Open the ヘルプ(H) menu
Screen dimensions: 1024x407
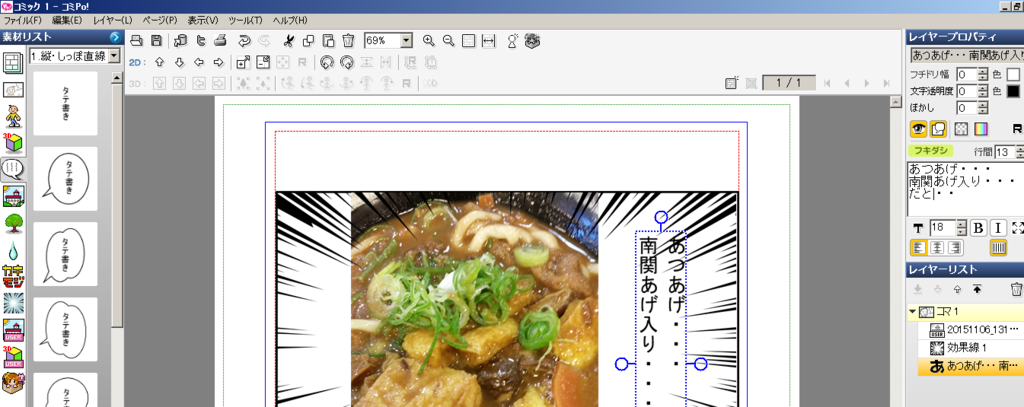click(x=290, y=20)
